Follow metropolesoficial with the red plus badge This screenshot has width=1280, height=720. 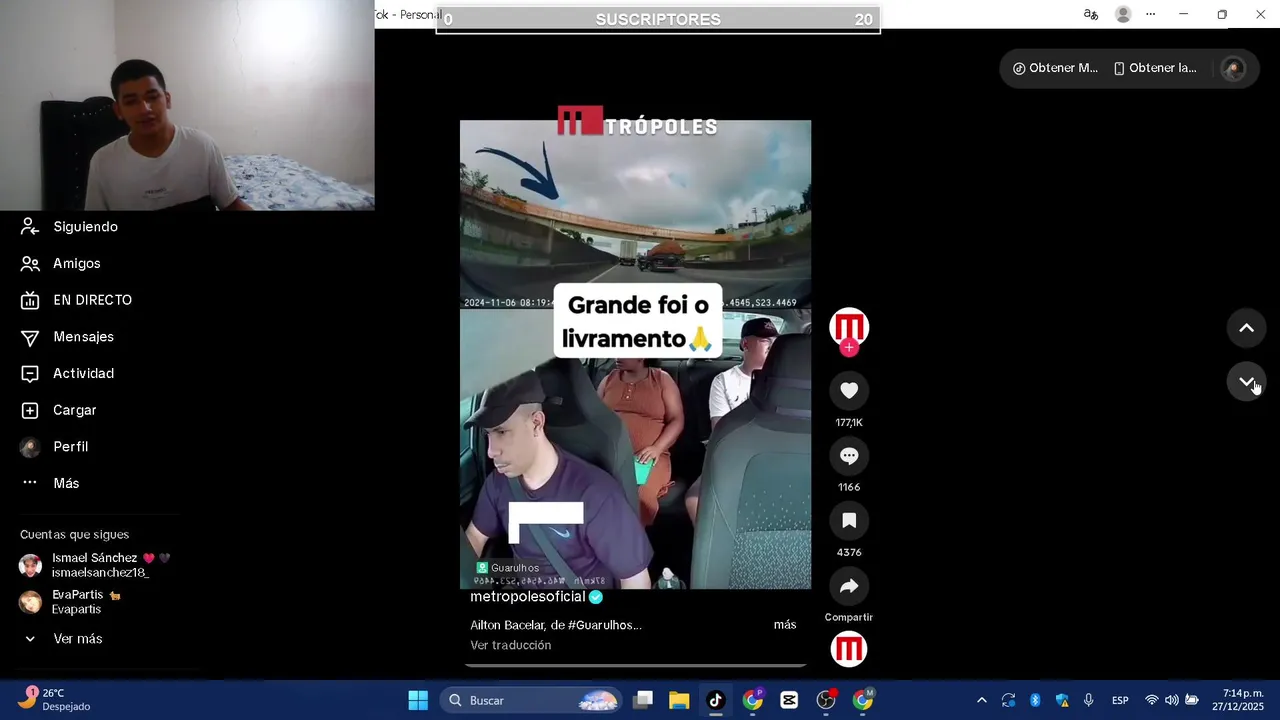tap(849, 348)
